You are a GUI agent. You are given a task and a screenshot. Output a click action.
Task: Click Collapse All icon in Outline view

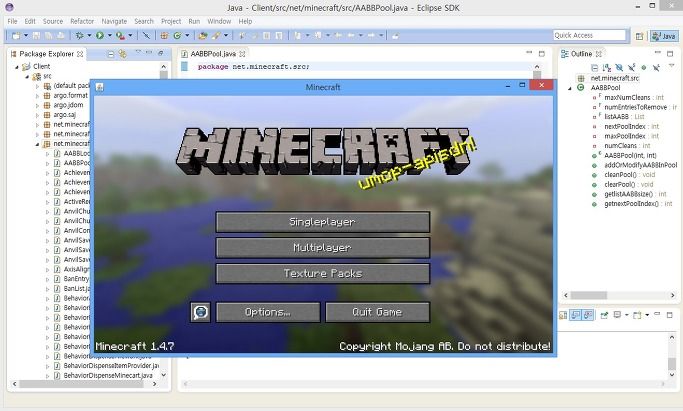point(594,67)
